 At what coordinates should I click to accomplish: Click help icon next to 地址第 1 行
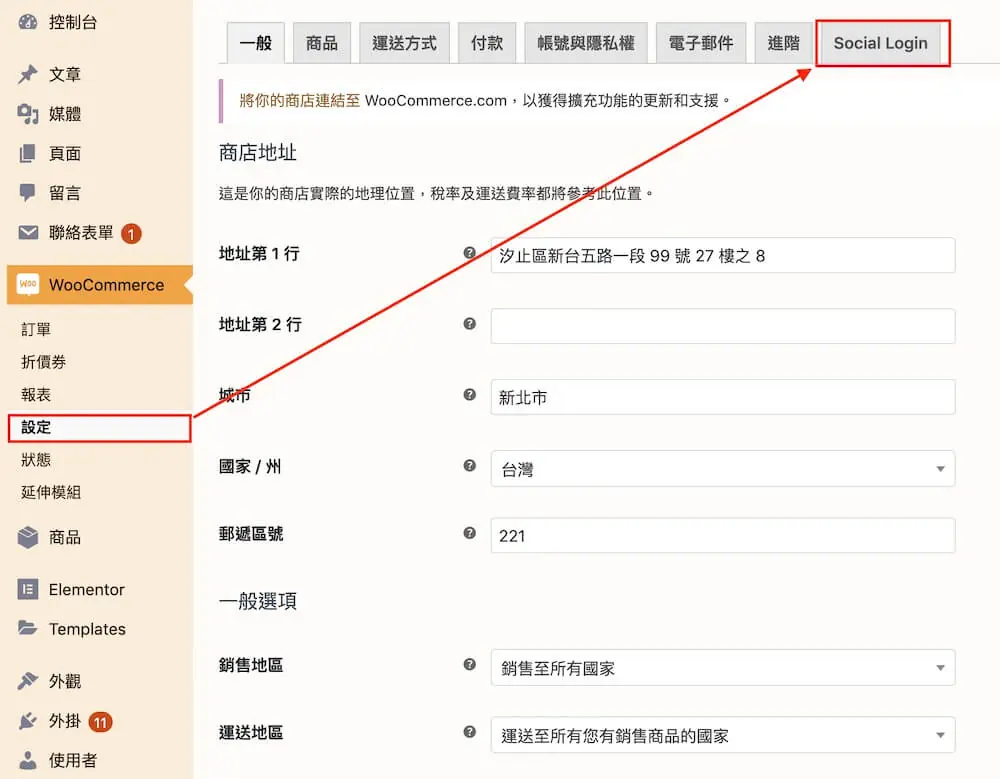pos(469,253)
